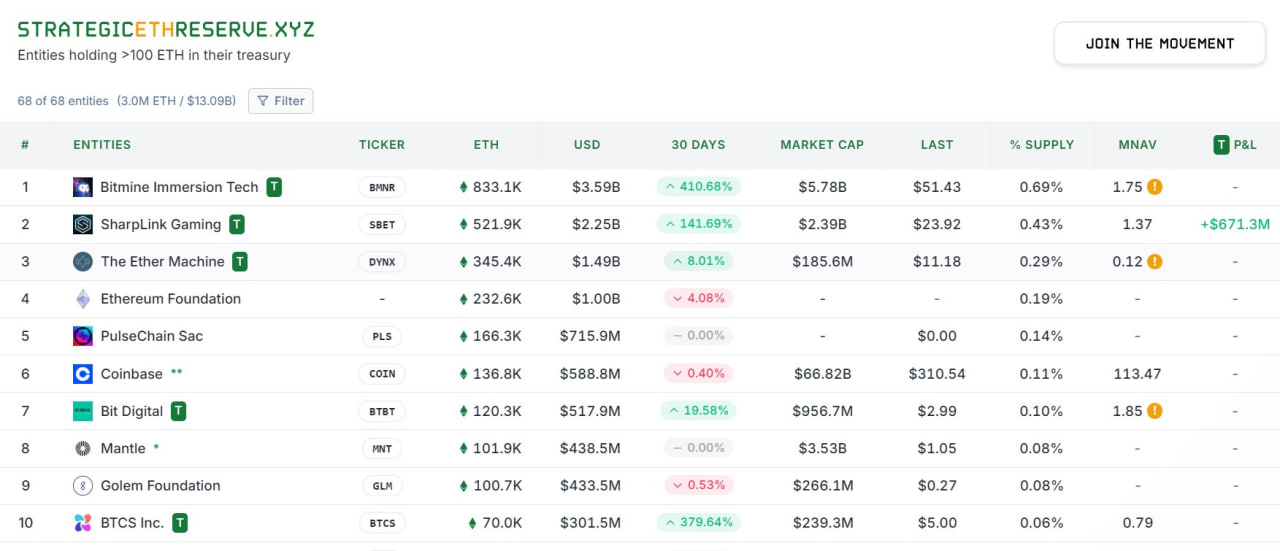
Task: Click the SharpLink Gaming logo icon
Action: click(83, 225)
